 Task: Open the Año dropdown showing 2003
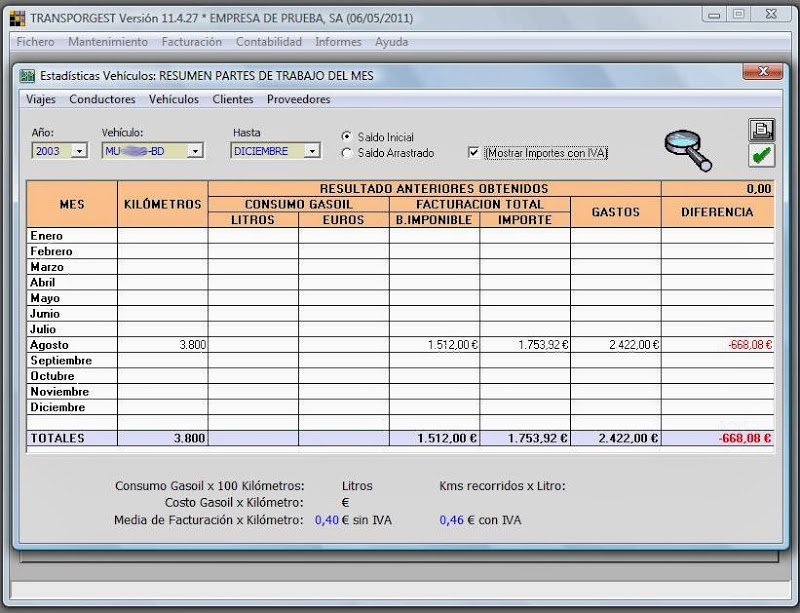tap(79, 151)
